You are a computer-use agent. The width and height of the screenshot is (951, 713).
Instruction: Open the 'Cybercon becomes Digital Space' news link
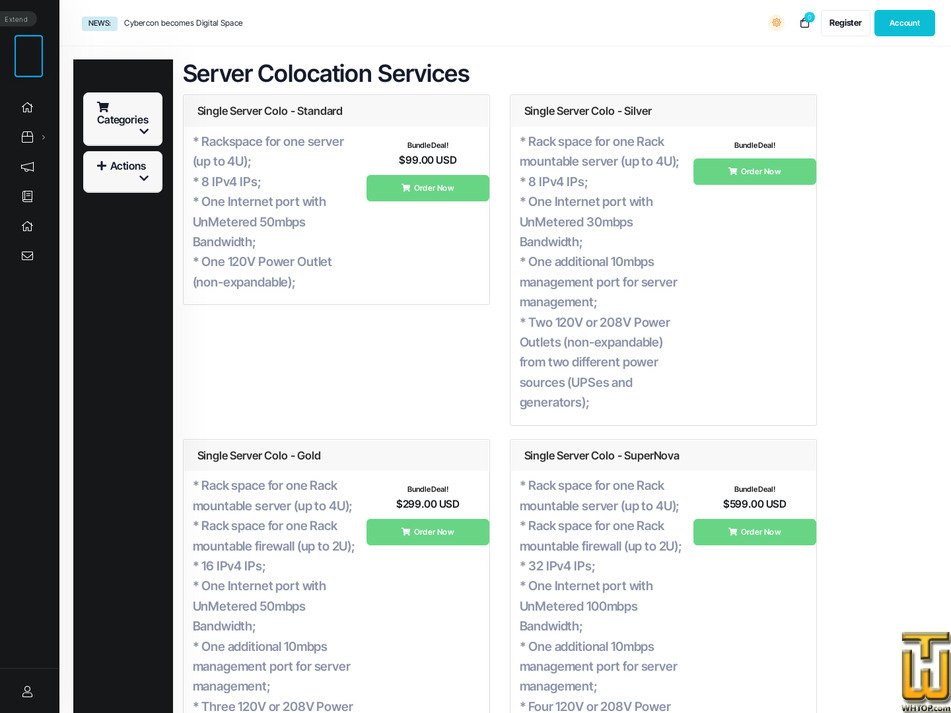pos(183,23)
